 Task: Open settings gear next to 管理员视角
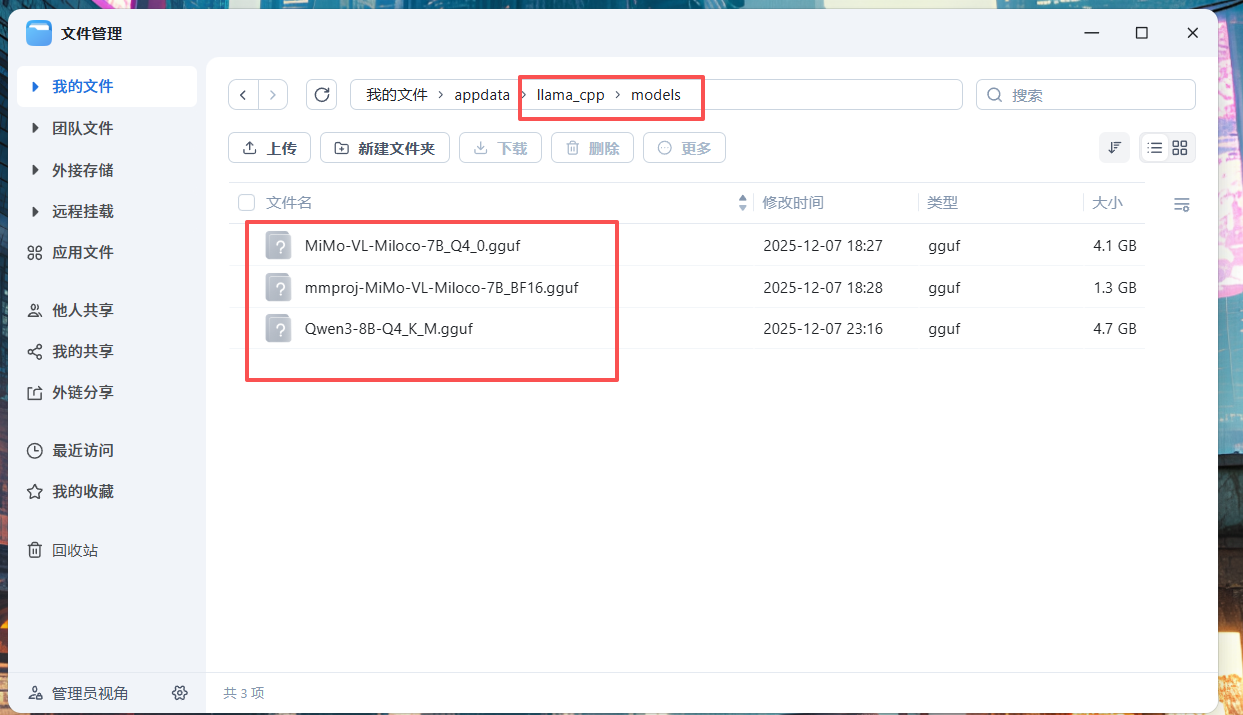tap(180, 693)
